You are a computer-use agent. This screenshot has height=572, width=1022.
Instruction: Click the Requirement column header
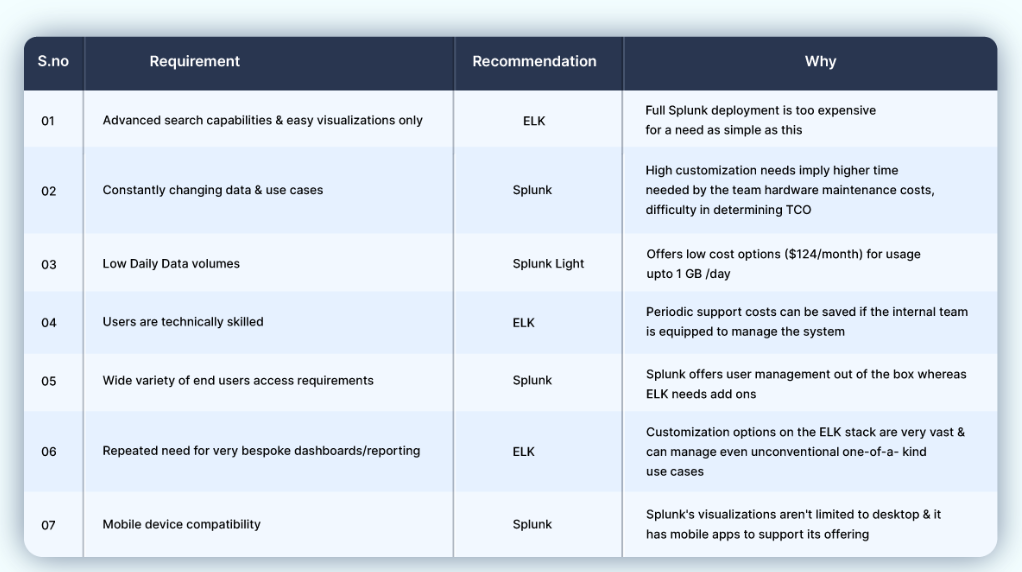point(195,62)
